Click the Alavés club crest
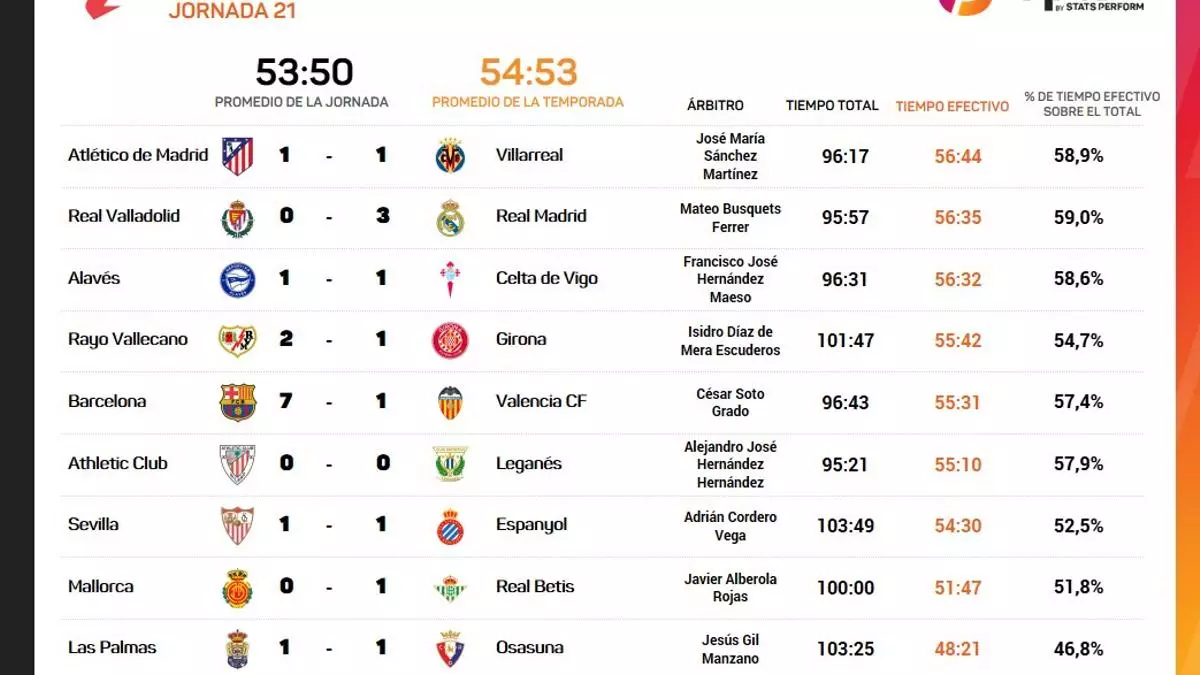Image resolution: width=1200 pixels, height=675 pixels. coord(238,279)
